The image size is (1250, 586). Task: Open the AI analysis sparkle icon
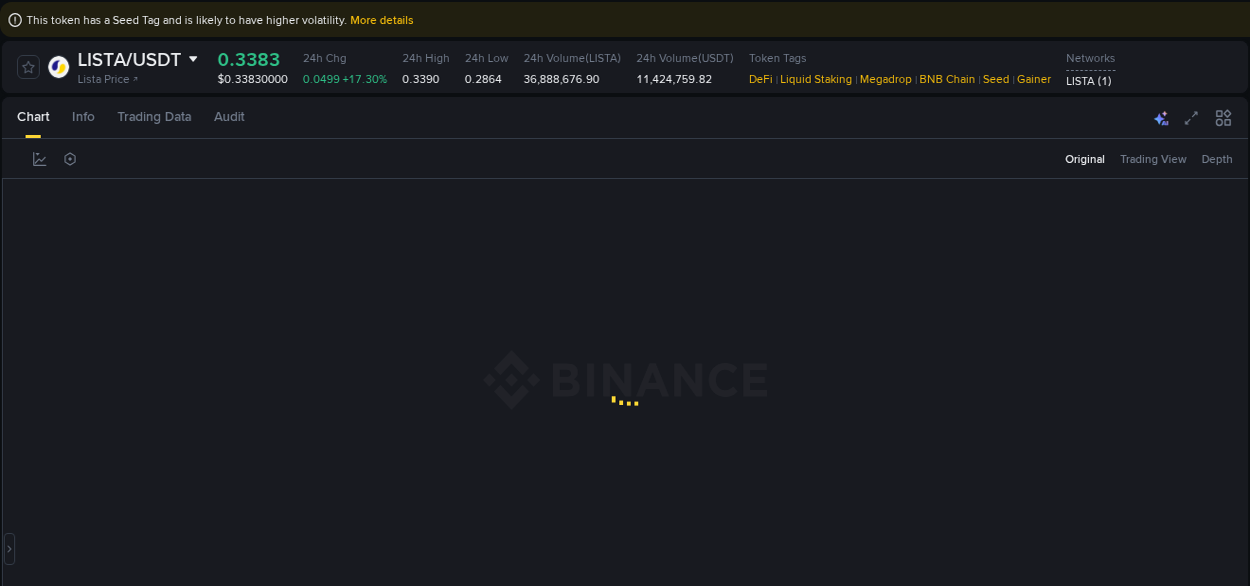point(1161,117)
